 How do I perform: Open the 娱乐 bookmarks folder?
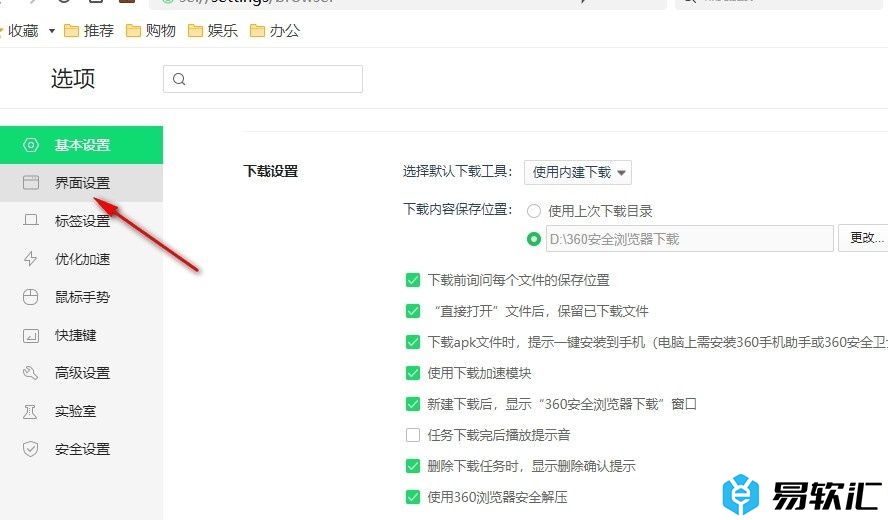(212, 31)
